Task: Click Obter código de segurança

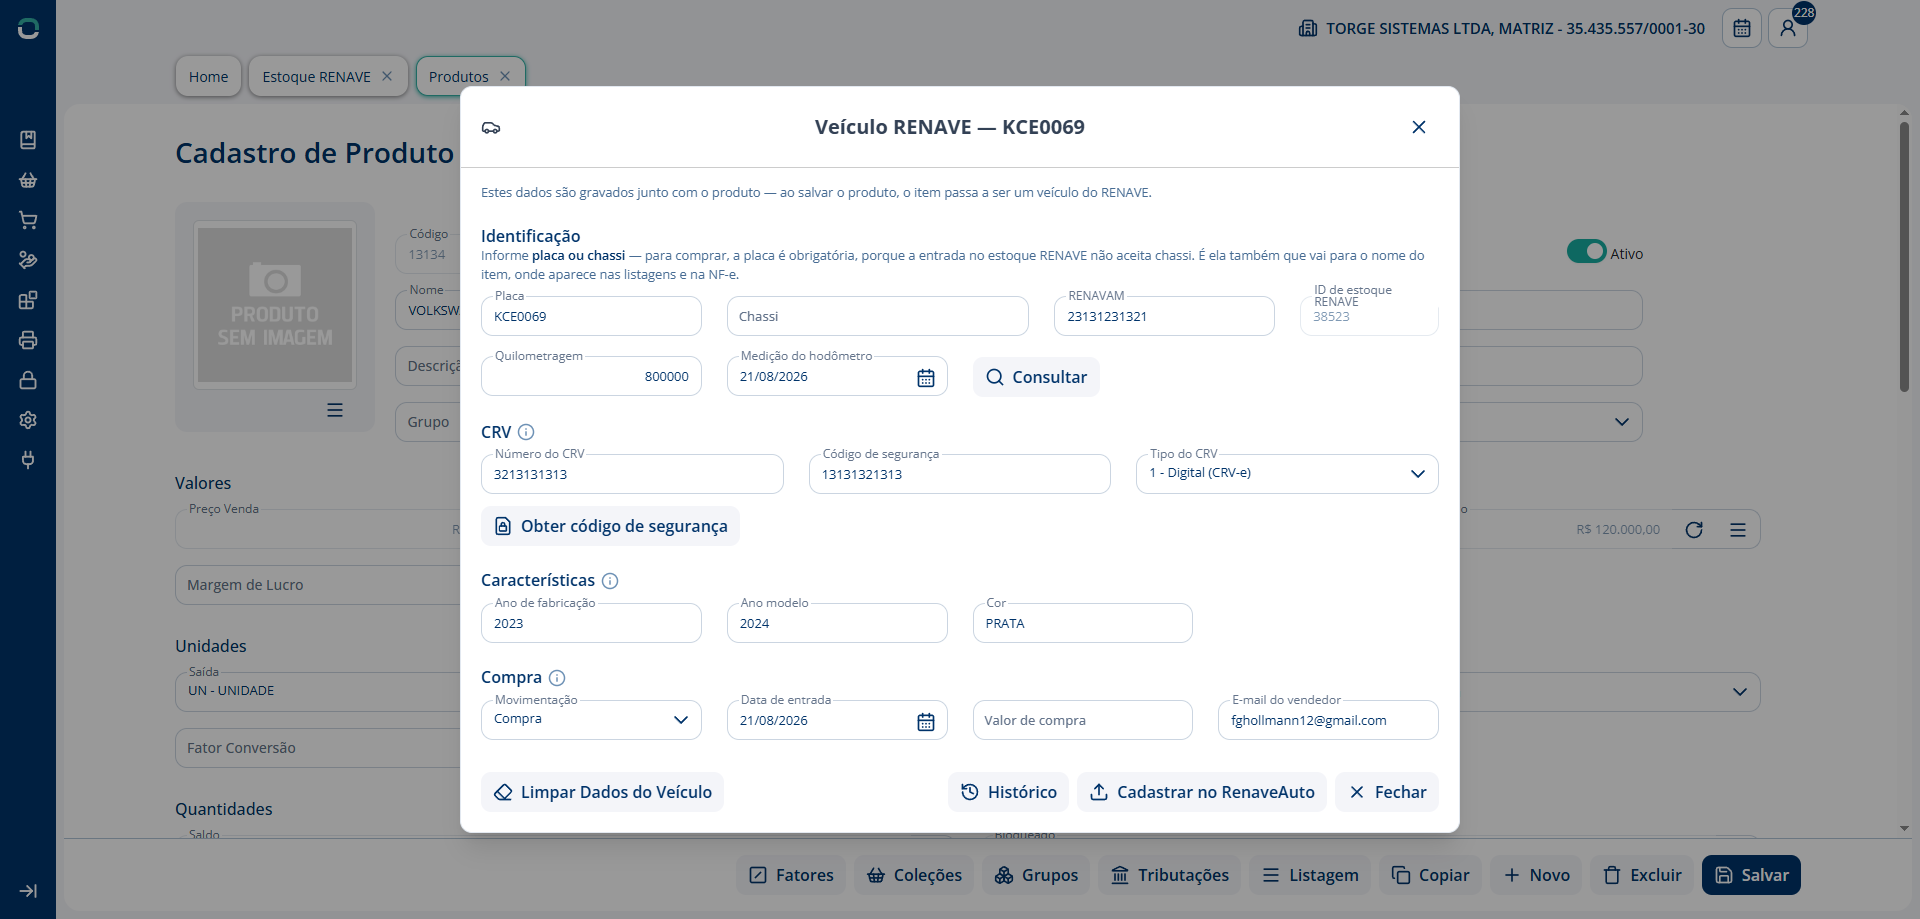Action: (x=610, y=526)
